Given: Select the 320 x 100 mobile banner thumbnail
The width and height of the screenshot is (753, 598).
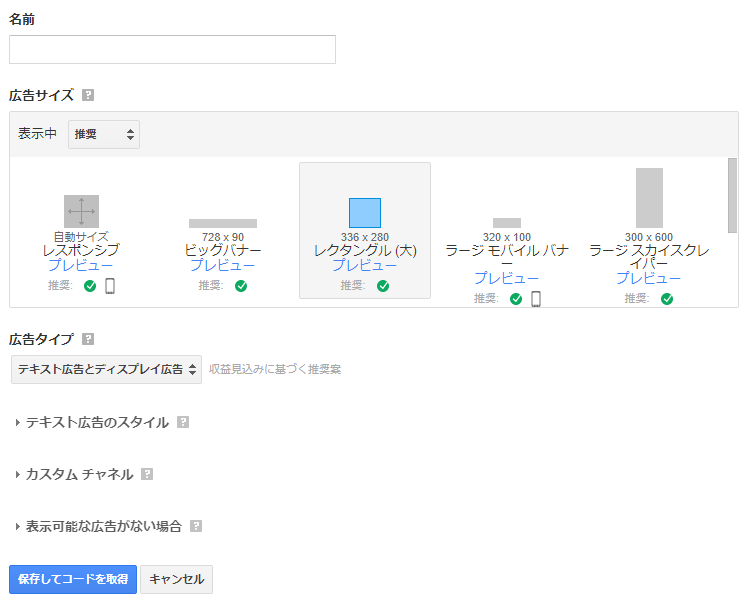Looking at the screenshot, I should coord(507,223).
